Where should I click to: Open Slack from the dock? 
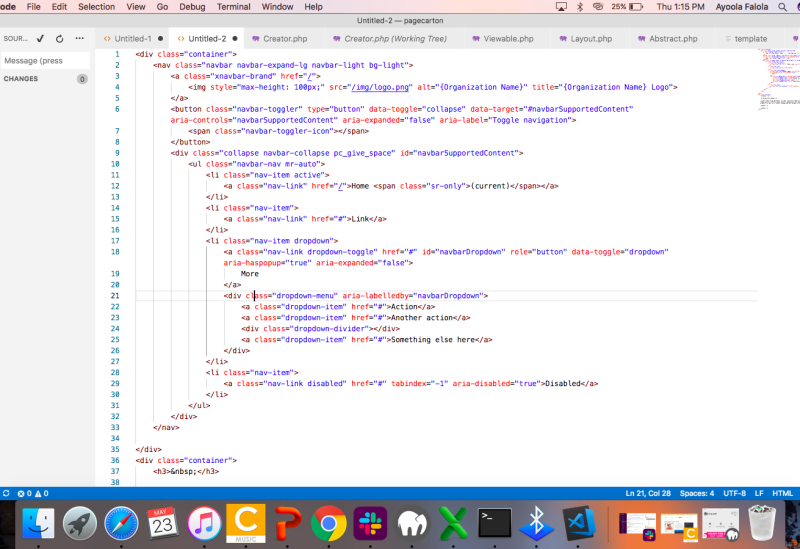pos(370,523)
